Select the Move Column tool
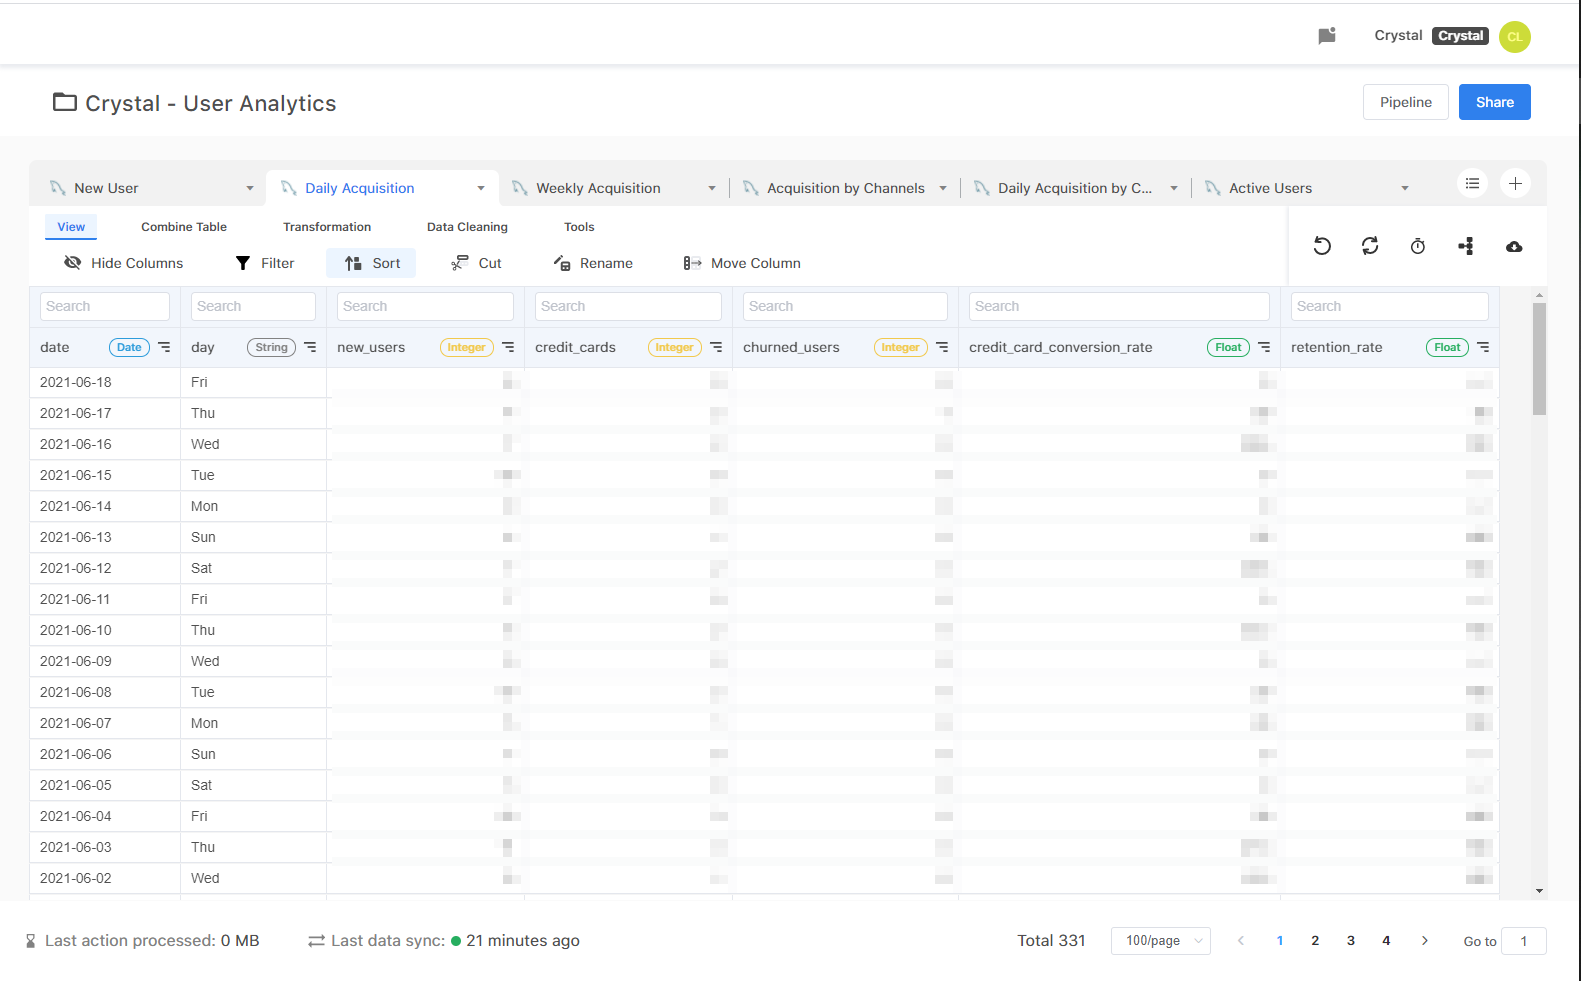 pyautogui.click(x=742, y=263)
